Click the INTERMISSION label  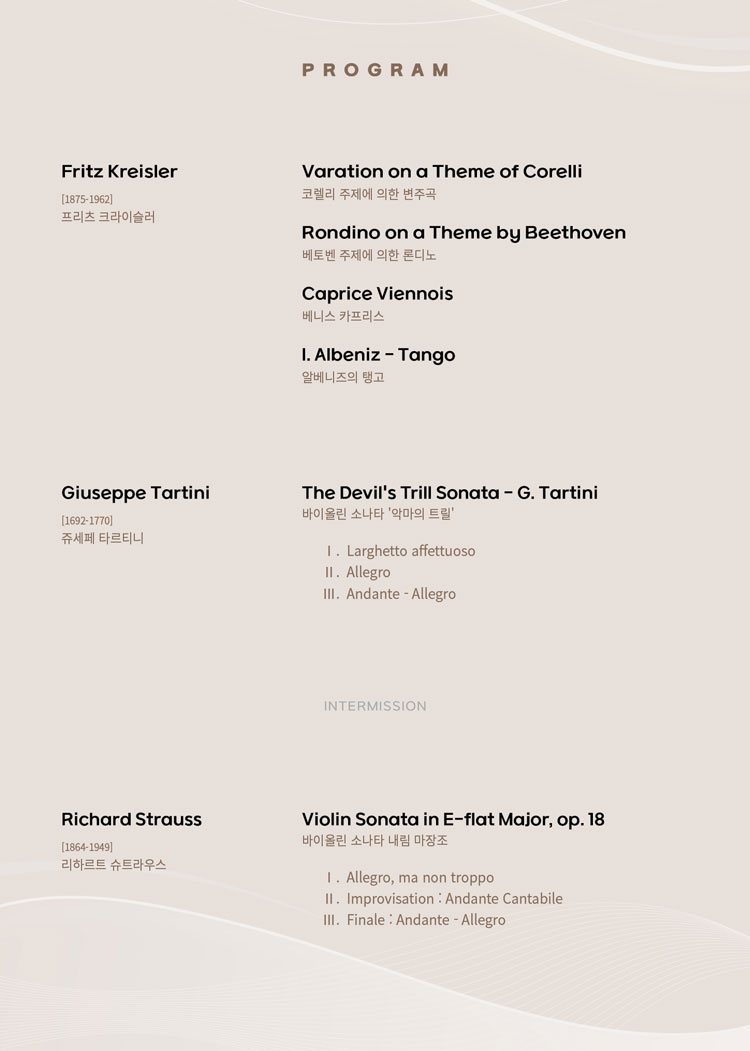[x=375, y=706]
